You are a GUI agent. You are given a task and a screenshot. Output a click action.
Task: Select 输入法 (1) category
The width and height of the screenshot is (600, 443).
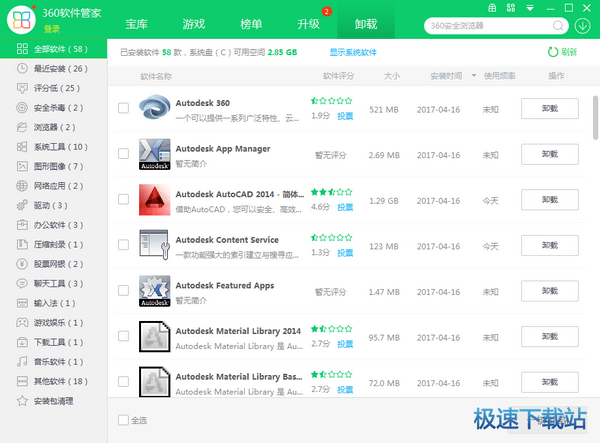54,303
